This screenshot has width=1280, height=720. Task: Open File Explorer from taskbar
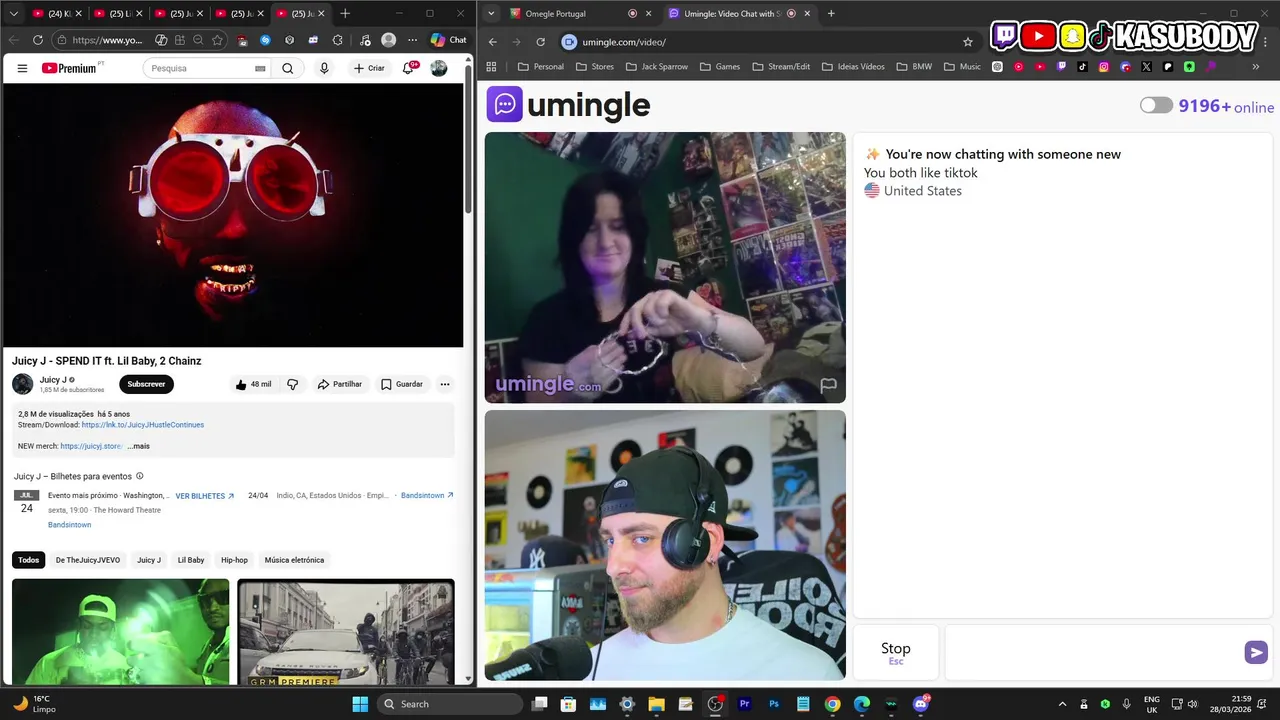point(656,704)
